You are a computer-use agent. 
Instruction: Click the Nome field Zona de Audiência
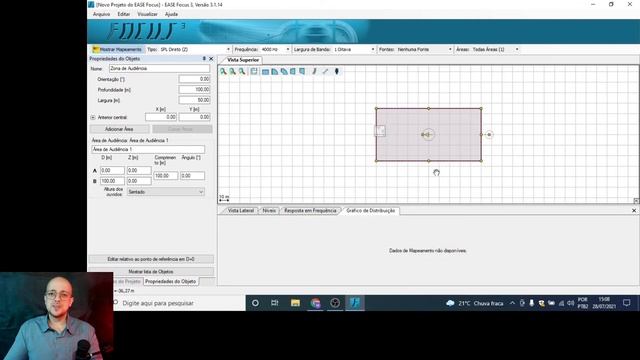tap(160, 69)
